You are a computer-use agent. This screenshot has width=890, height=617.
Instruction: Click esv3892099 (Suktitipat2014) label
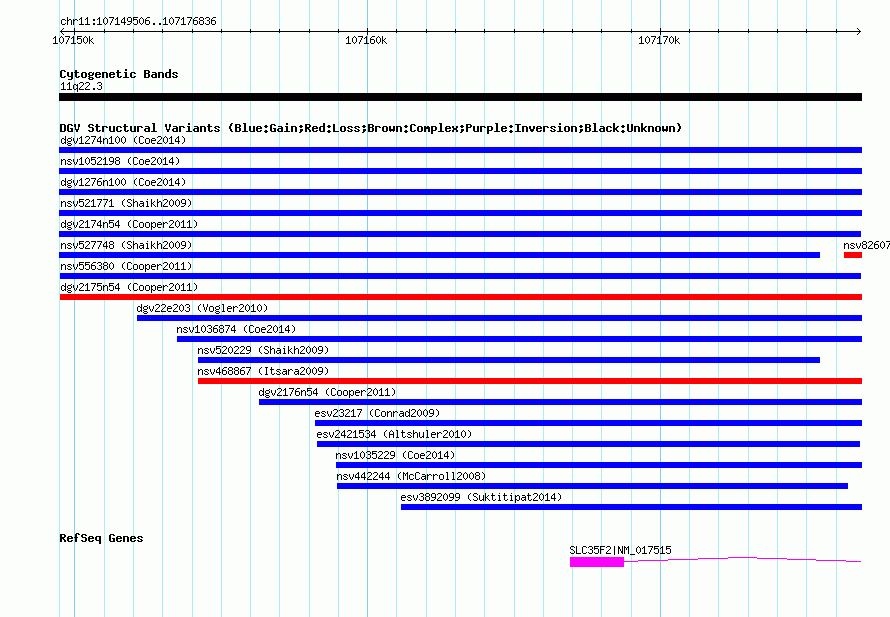[481, 497]
